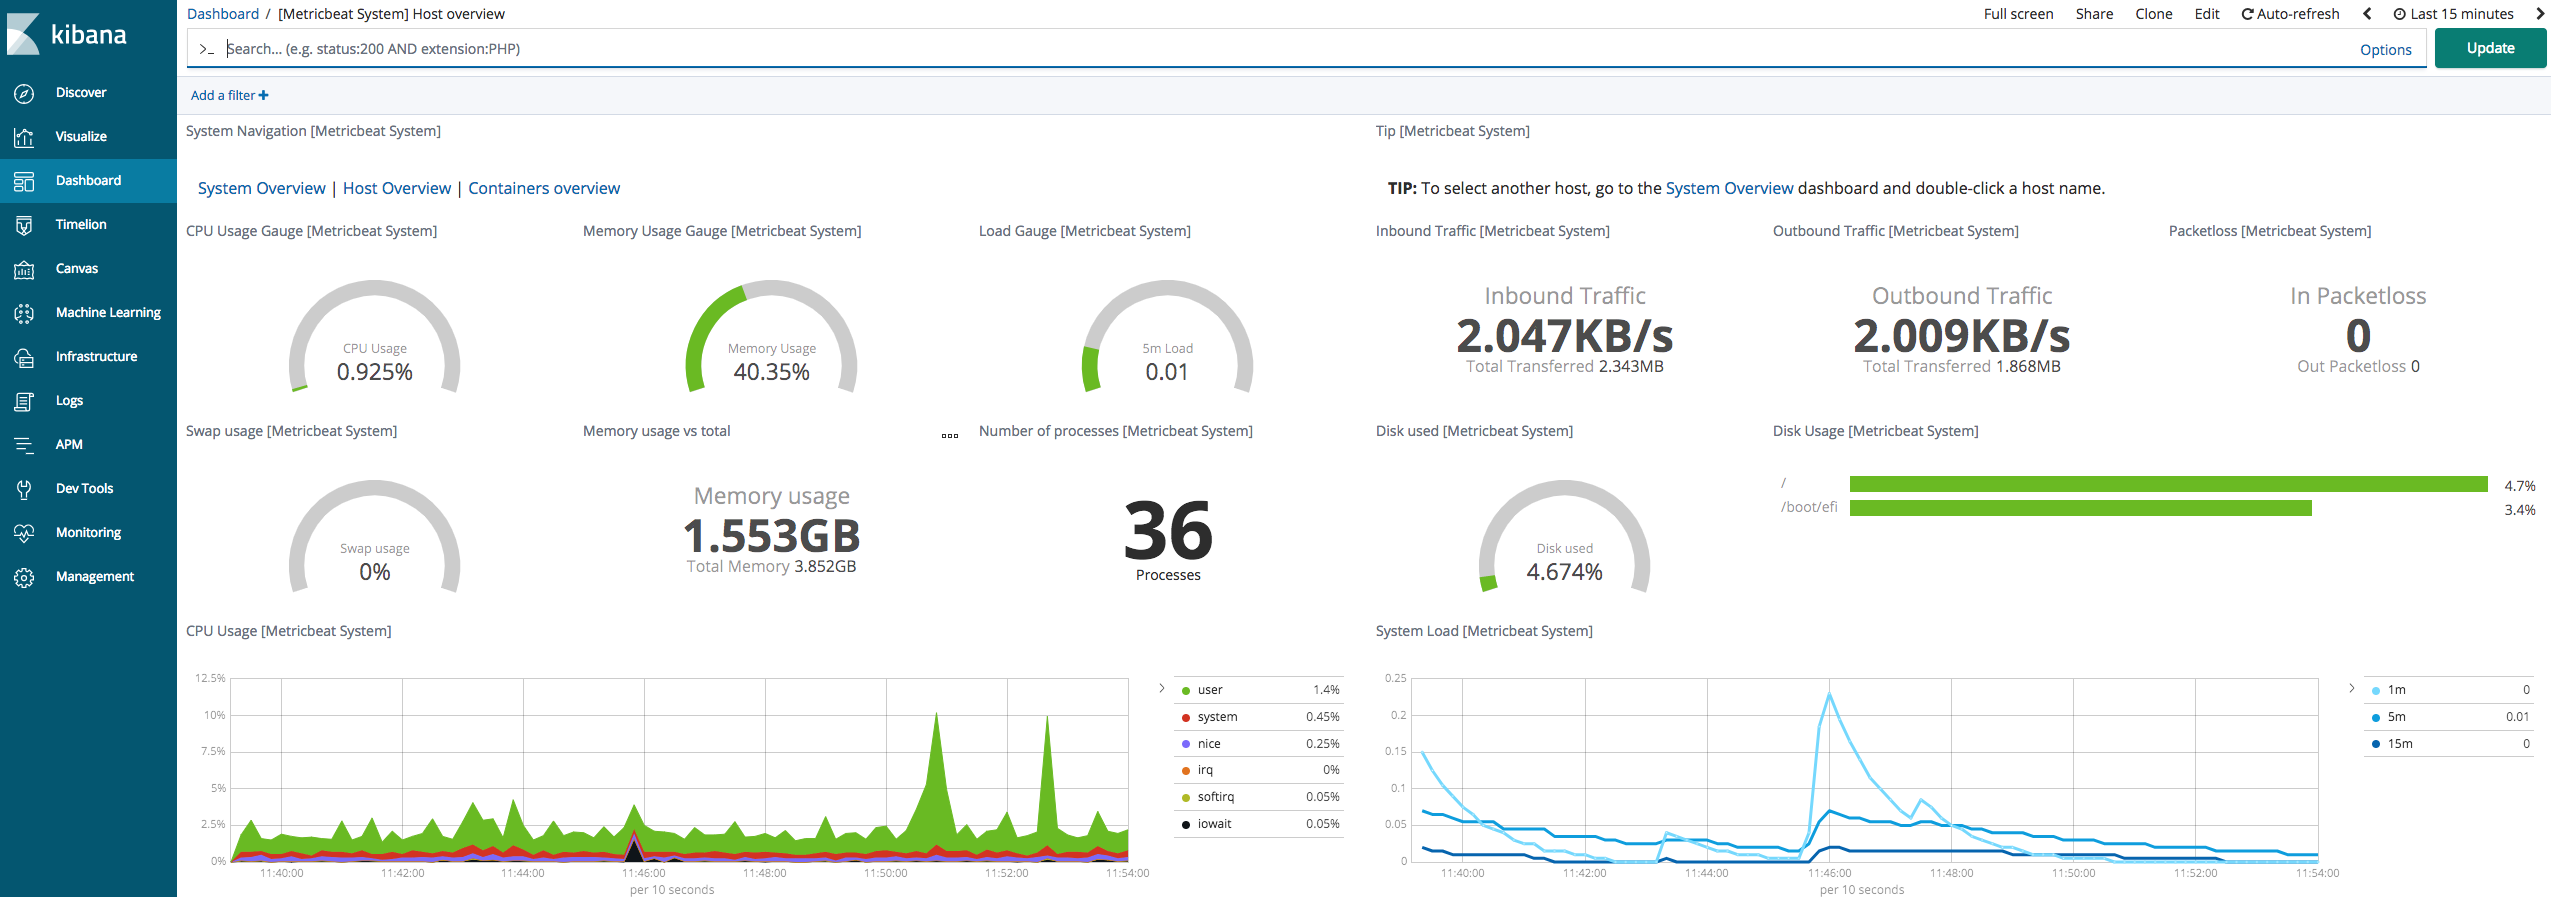Click Dashboard breadcrumb link
Image resolution: width=2551 pixels, height=897 pixels.
223,14
